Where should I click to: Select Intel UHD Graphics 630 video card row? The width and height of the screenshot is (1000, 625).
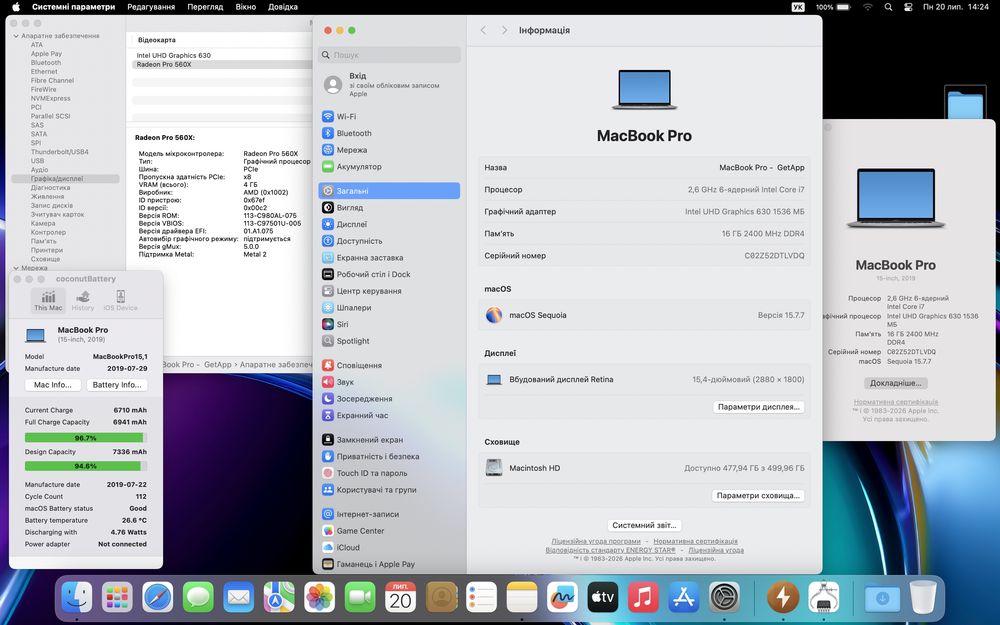221,55
